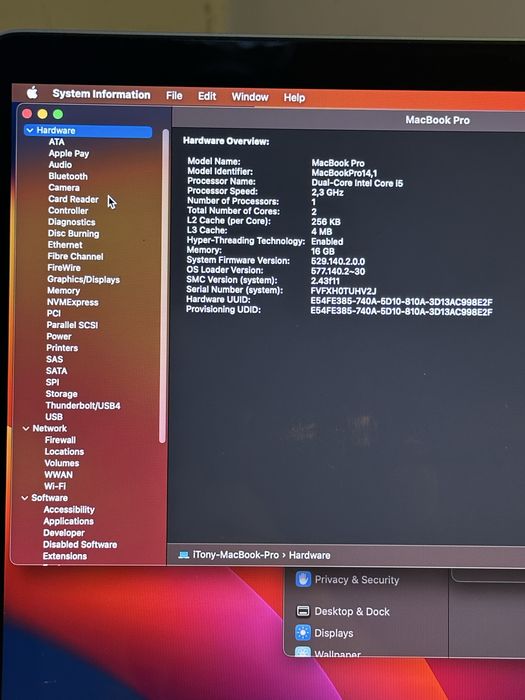The image size is (525, 700).
Task: Click the Displays sun icon
Action: (x=303, y=633)
